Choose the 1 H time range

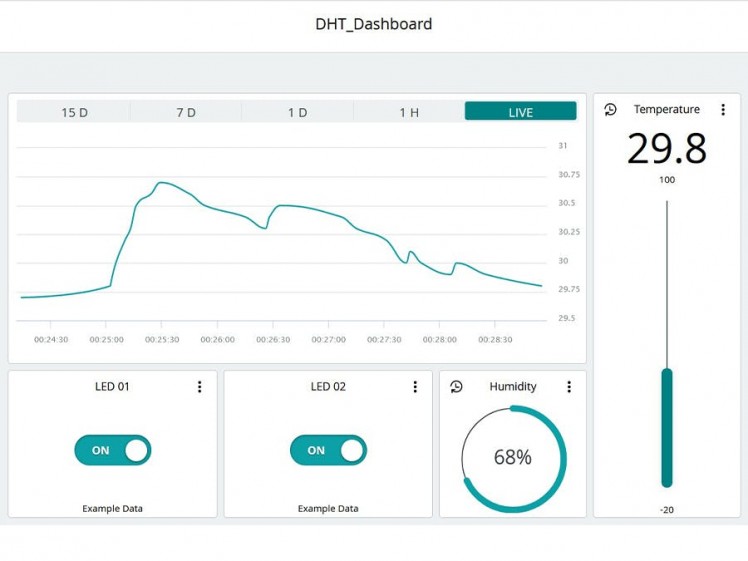pyautogui.click(x=409, y=112)
